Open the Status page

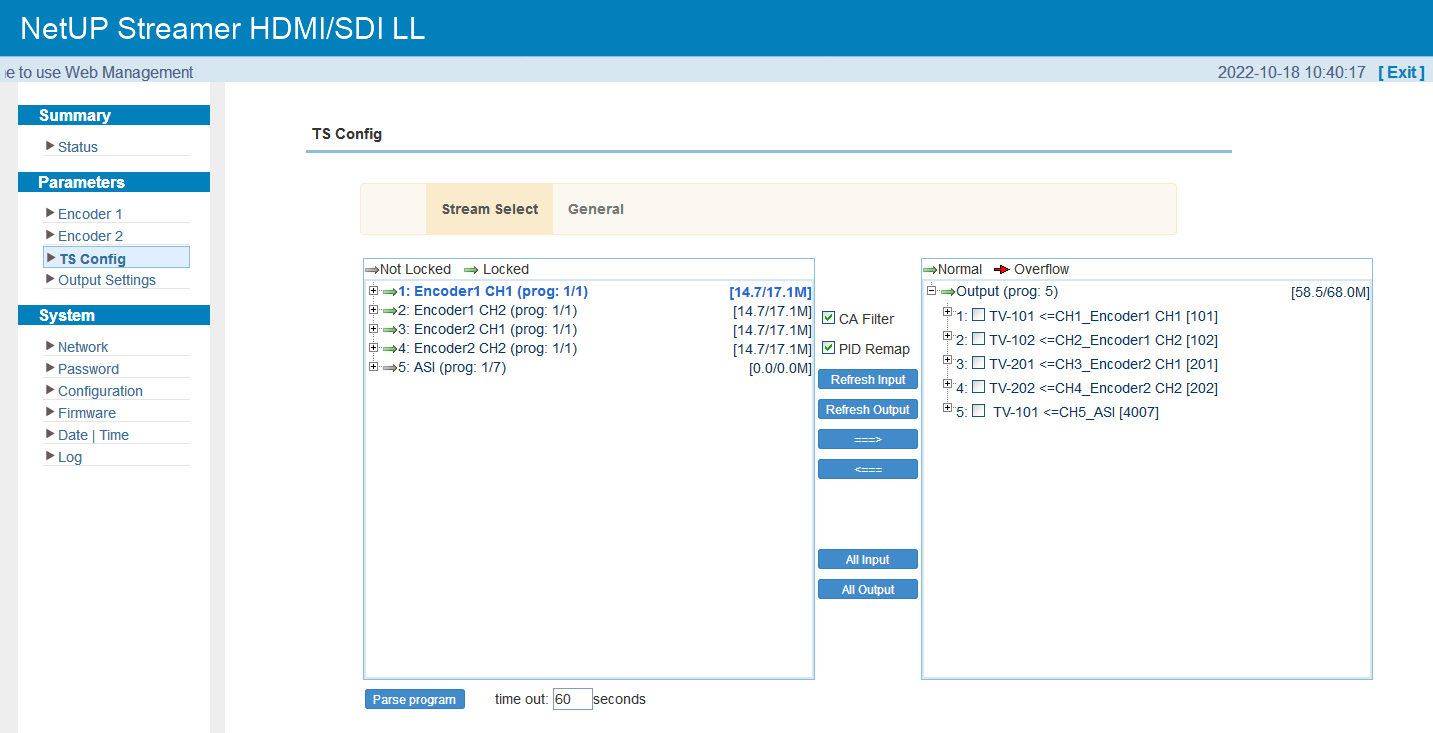click(78, 147)
